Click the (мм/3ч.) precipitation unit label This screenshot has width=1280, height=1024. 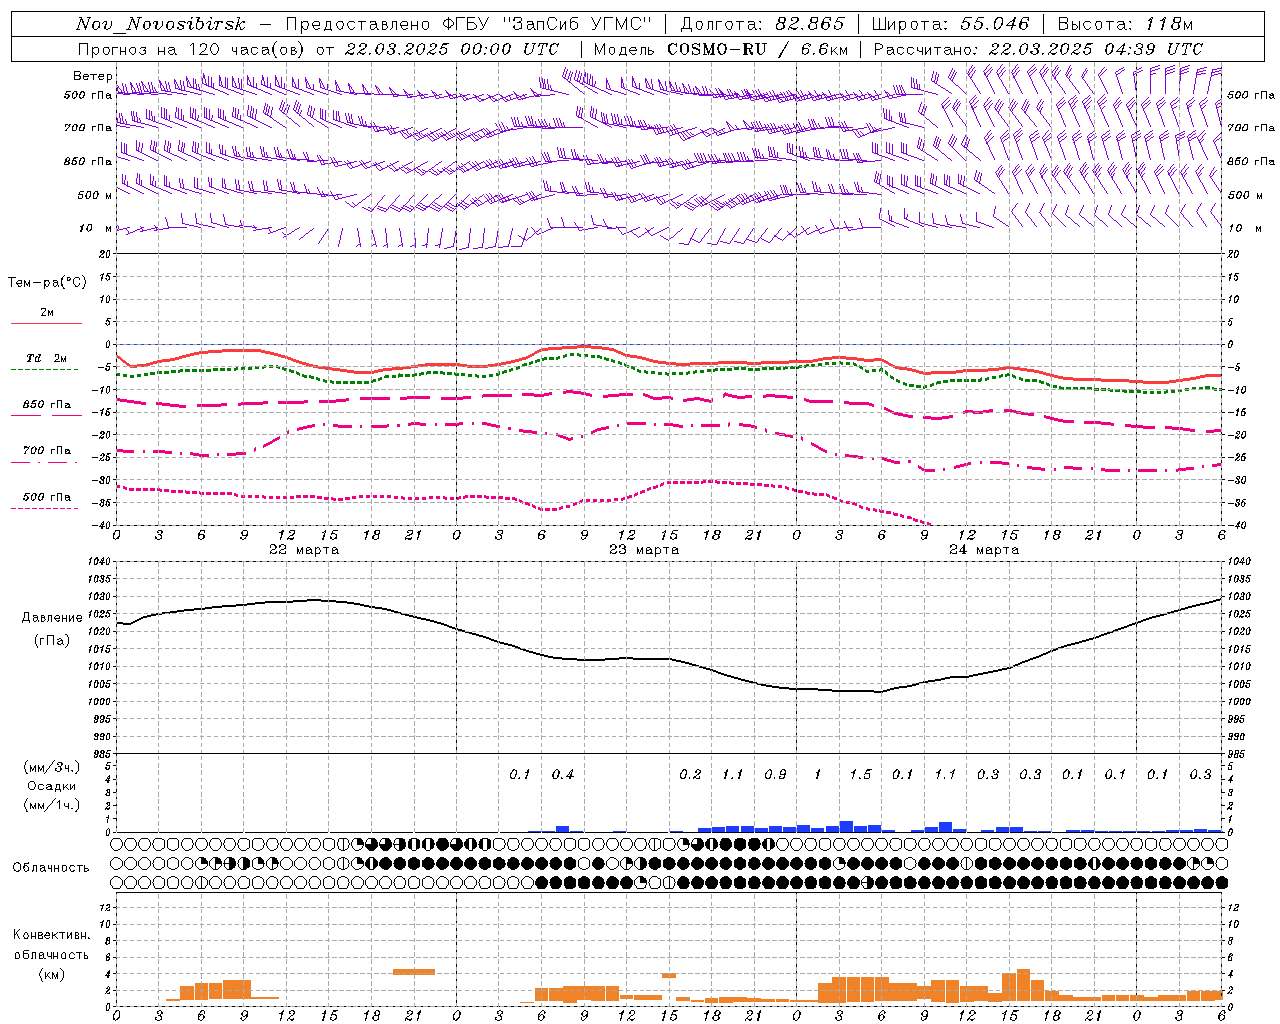pos(52,768)
